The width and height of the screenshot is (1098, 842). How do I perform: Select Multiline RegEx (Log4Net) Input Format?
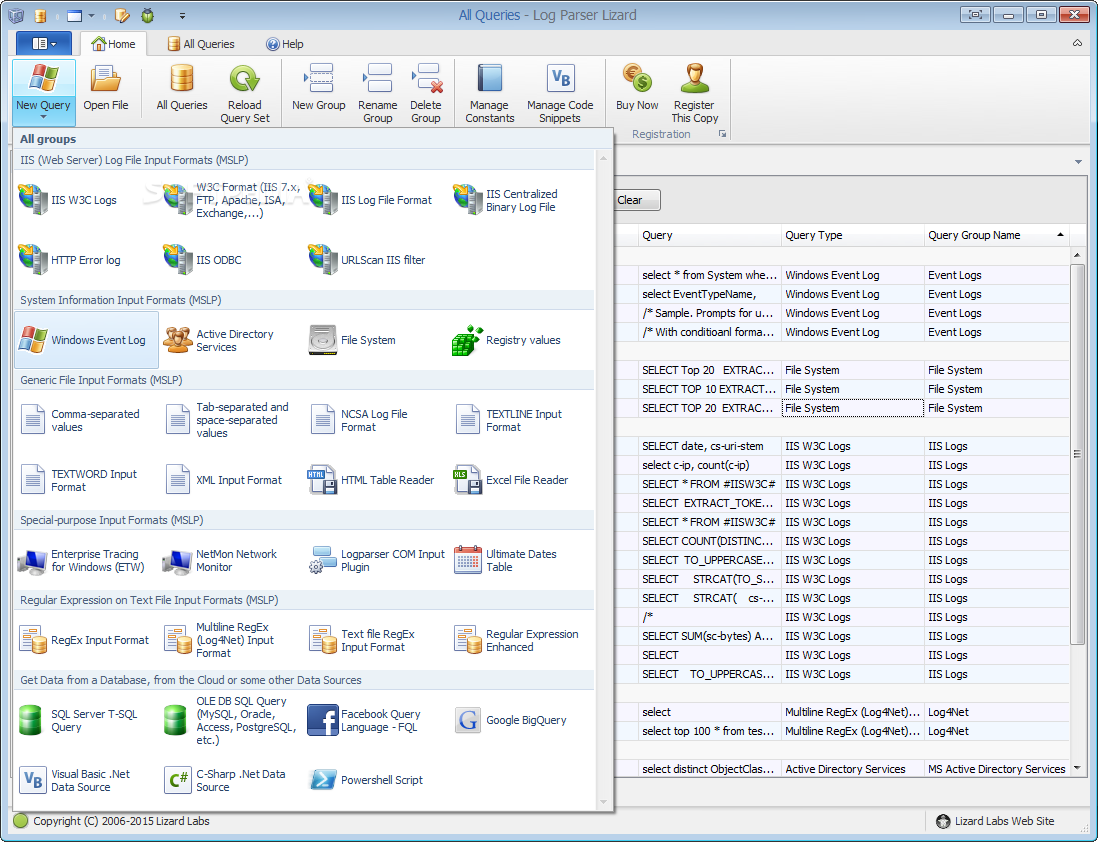click(x=231, y=640)
